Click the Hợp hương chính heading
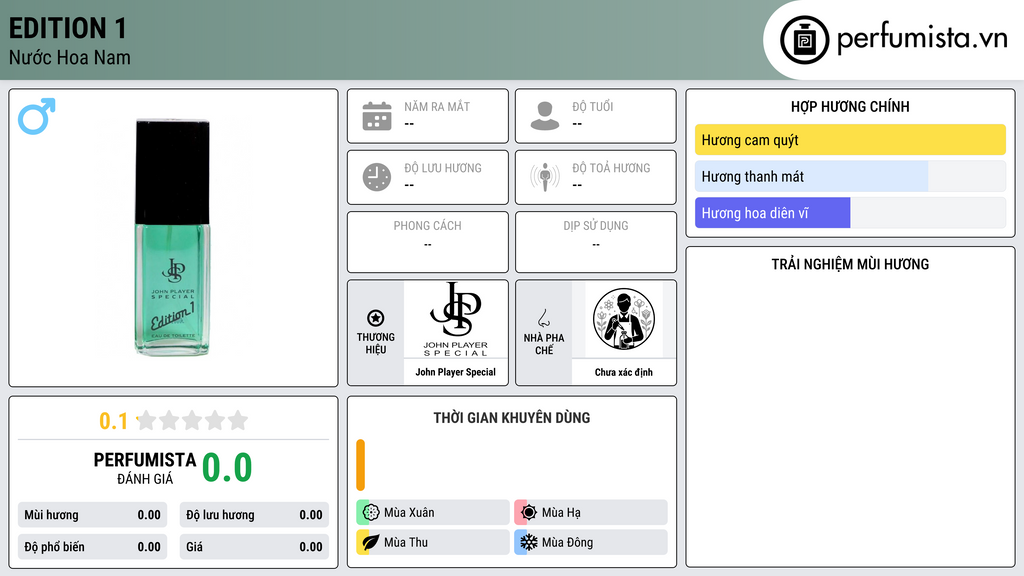 coord(850,106)
